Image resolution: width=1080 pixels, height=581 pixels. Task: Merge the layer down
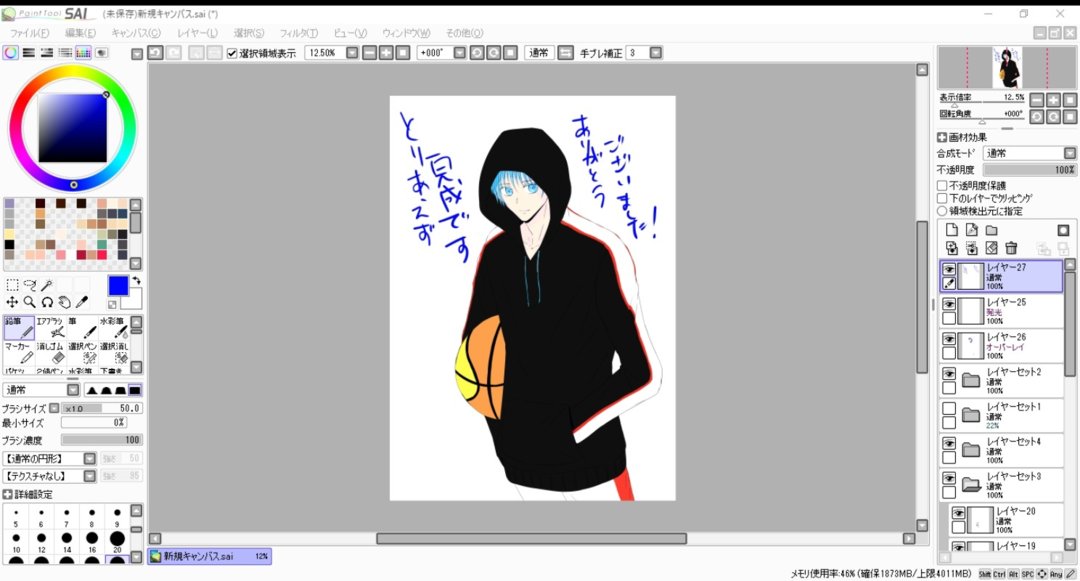[x=971, y=248]
